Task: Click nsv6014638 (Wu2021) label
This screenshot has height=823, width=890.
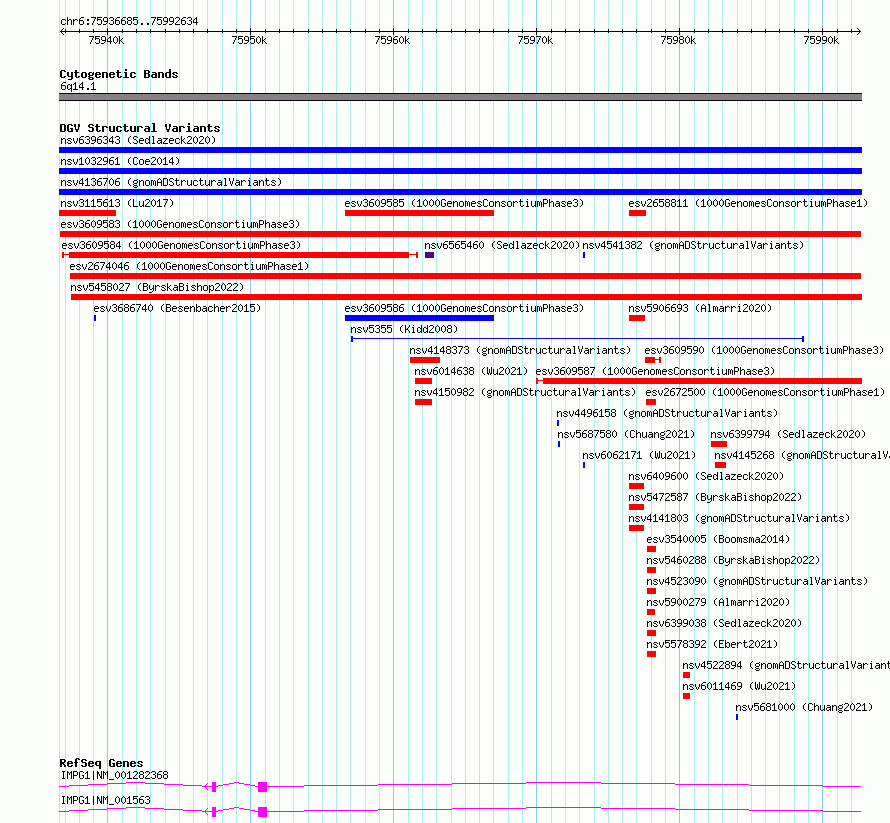Action: click(471, 371)
